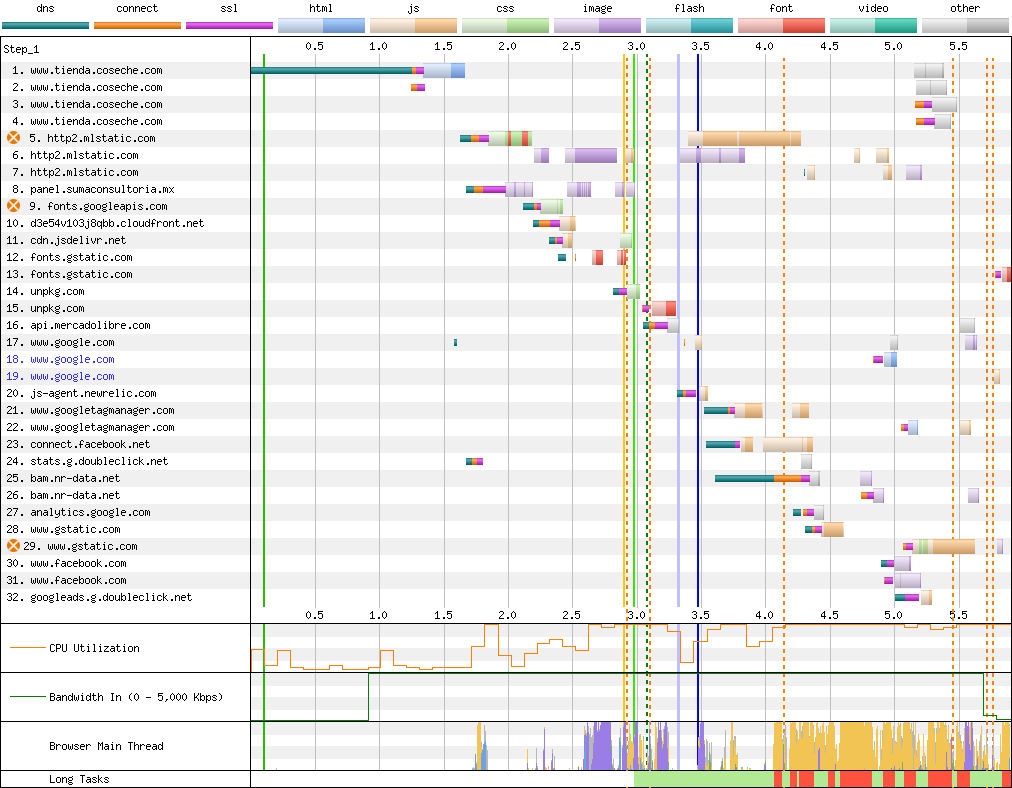The width and height of the screenshot is (1012, 788).
Task: Click the js-agent.newrelic.com request label
Action: [x=93, y=393]
